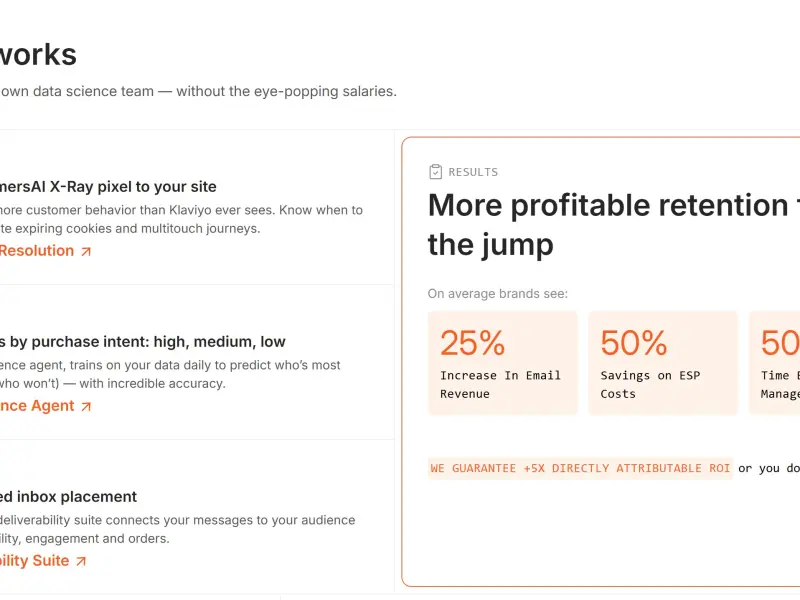Select the purchase intent high, medium, low heading
800x600 pixels.
click(x=143, y=342)
